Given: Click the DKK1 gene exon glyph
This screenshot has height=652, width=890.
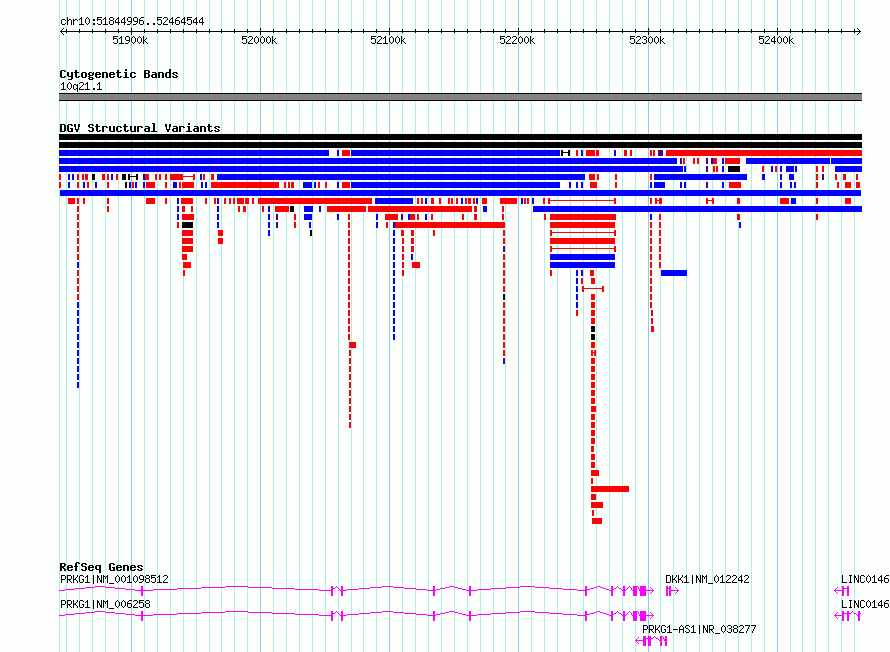Looking at the screenshot, I should coord(672,591).
